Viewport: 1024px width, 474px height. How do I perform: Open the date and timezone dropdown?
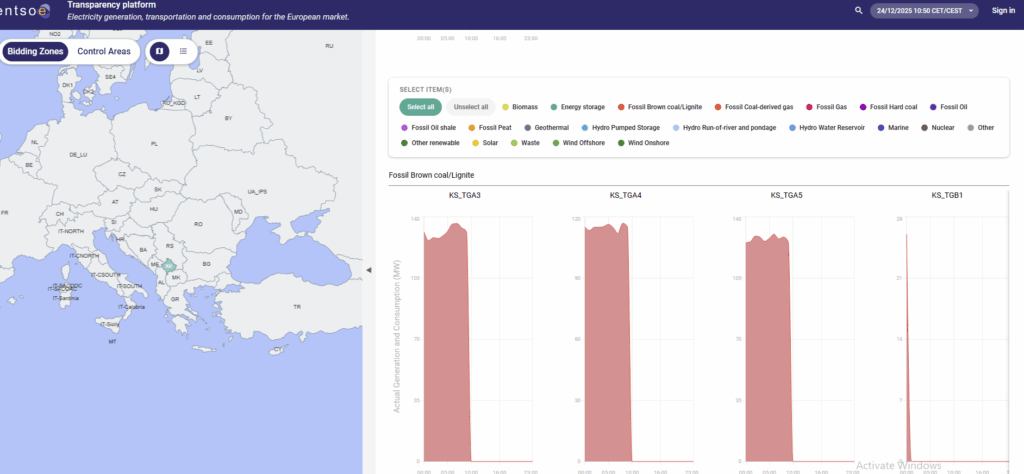924,10
